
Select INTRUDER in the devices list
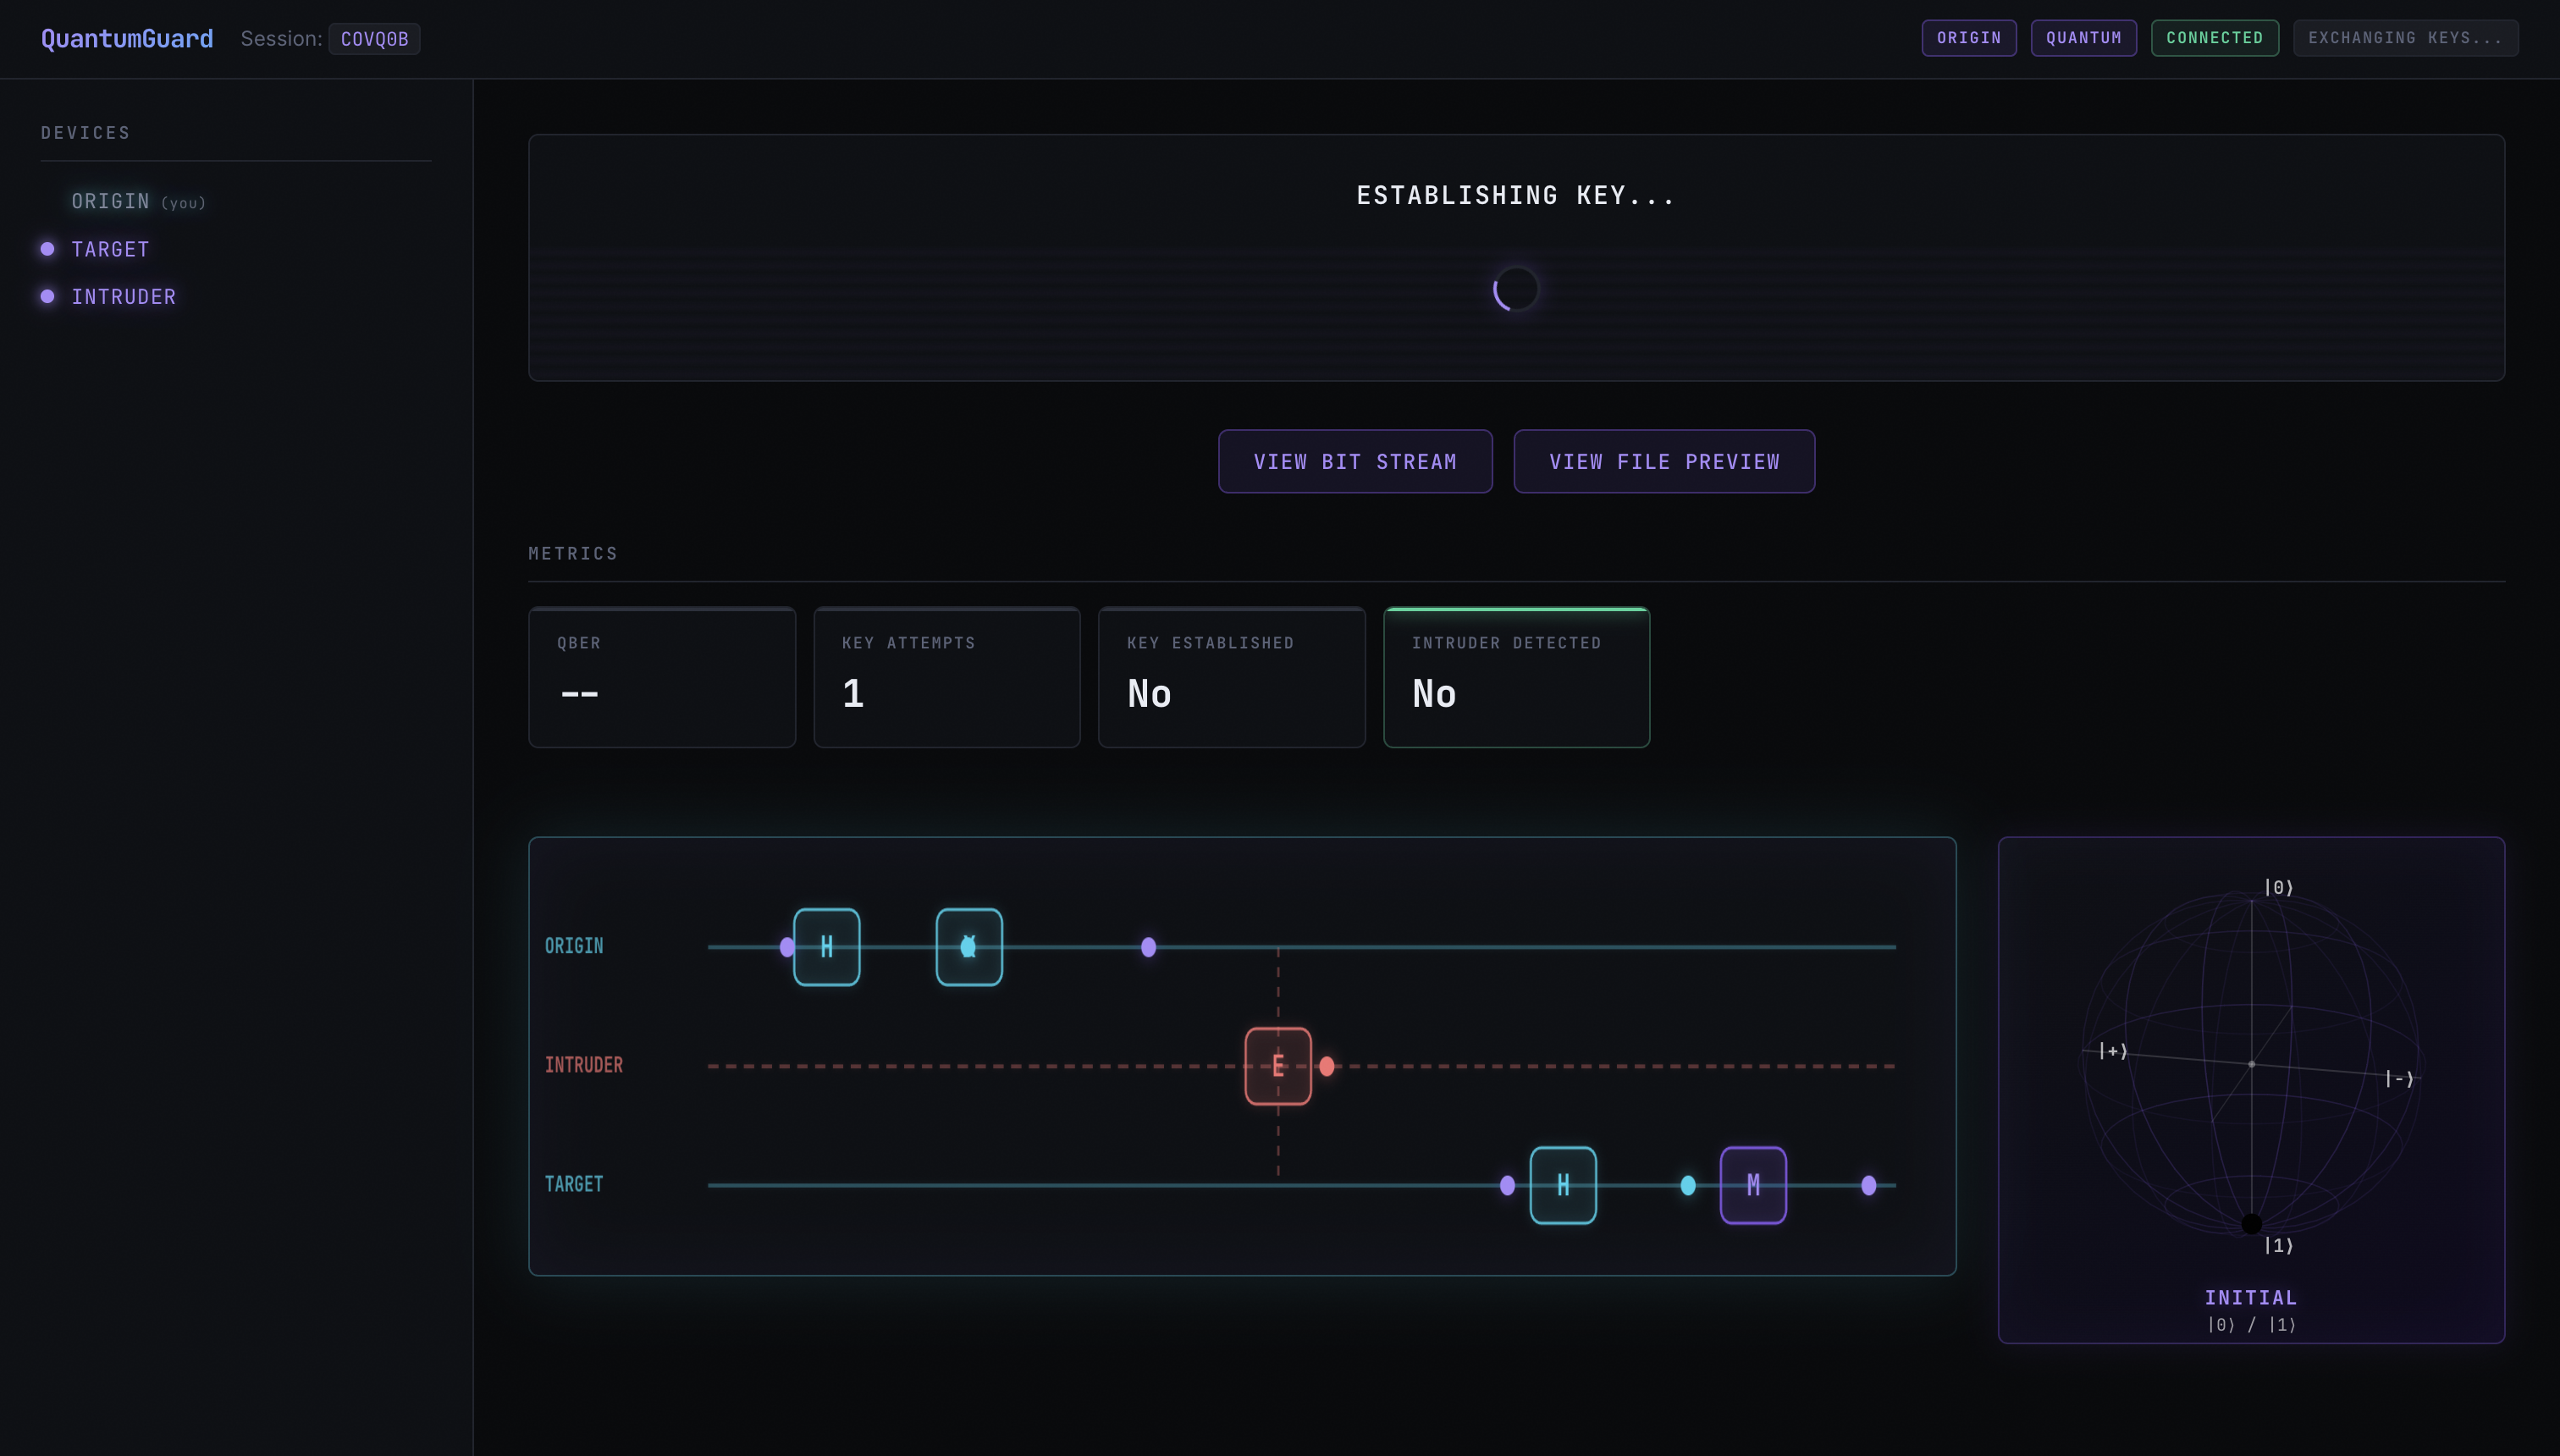click(123, 297)
